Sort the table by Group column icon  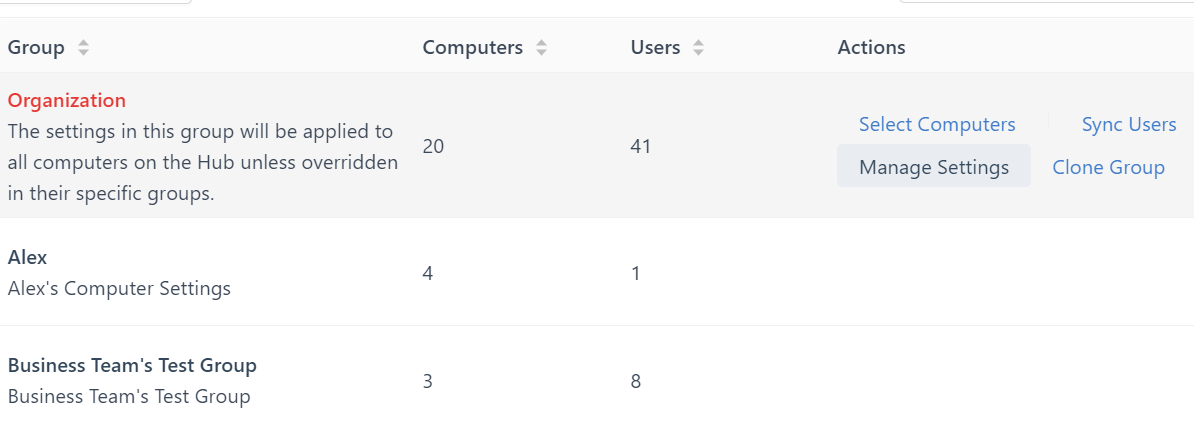[x=83, y=48]
